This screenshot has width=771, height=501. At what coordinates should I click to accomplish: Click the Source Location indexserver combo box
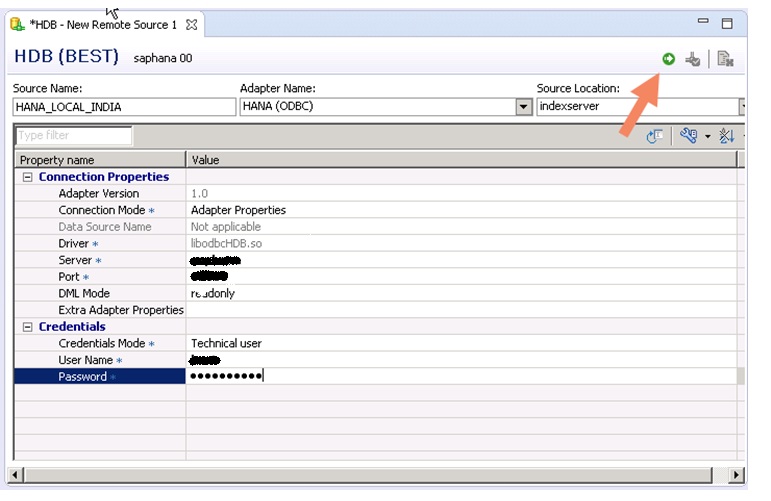pyautogui.click(x=641, y=107)
